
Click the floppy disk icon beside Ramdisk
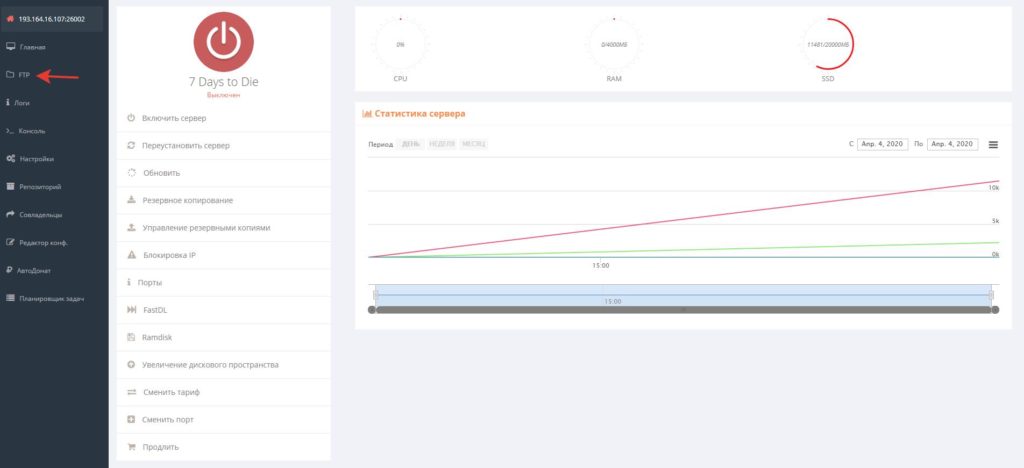(x=131, y=337)
